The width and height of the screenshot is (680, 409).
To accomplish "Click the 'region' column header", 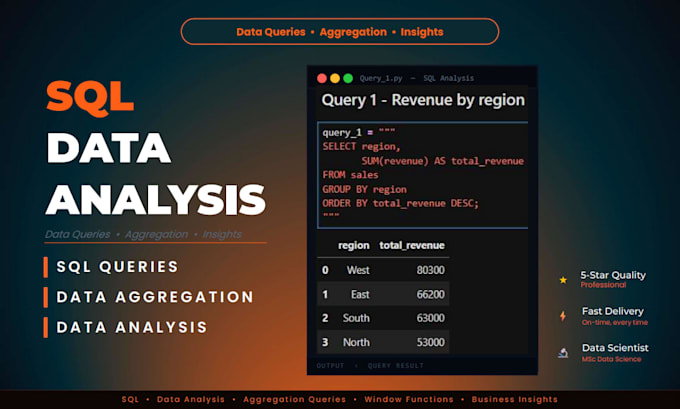I will point(353,245).
